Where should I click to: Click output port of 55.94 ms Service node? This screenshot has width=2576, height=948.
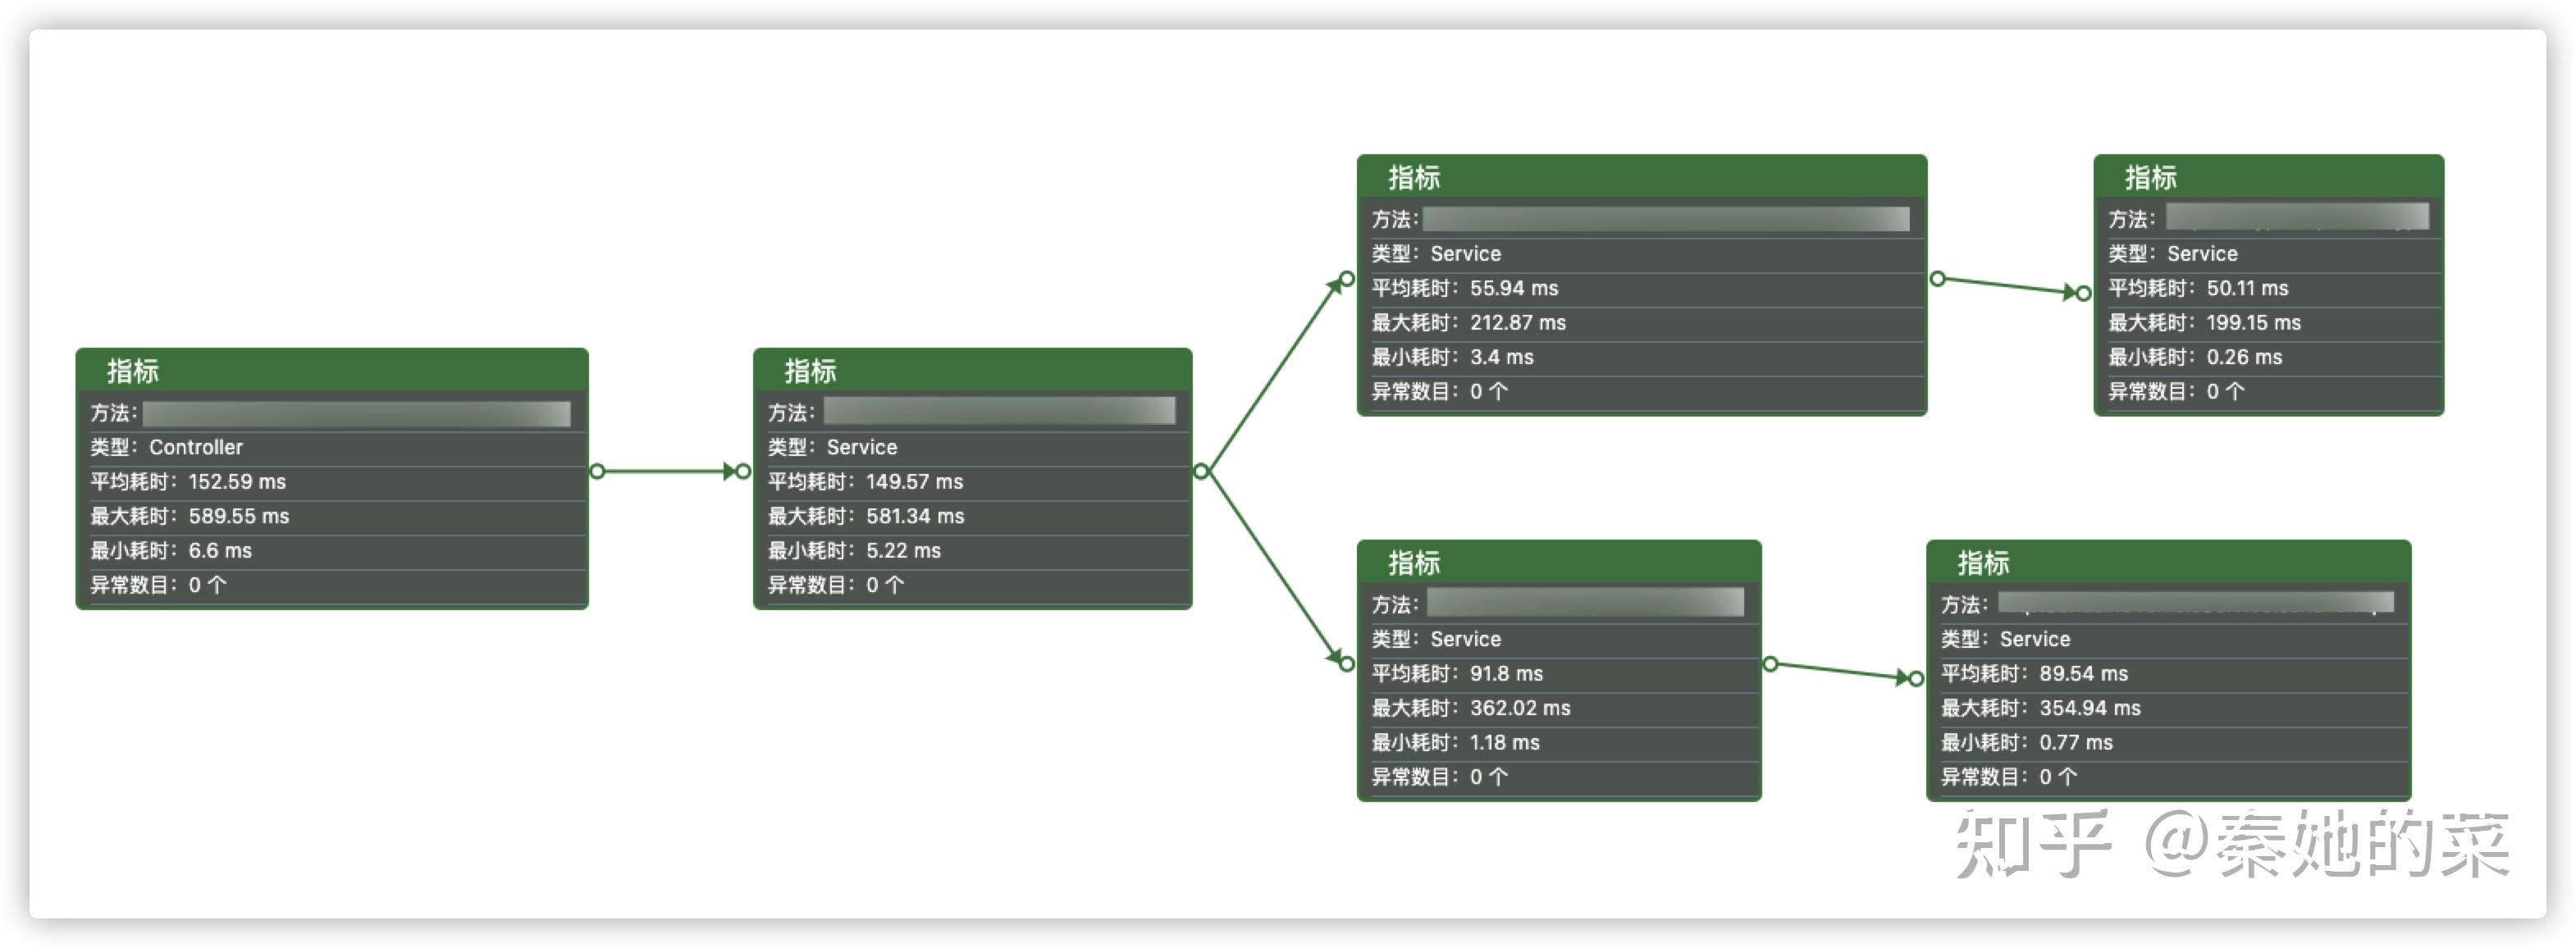[x=1937, y=279]
